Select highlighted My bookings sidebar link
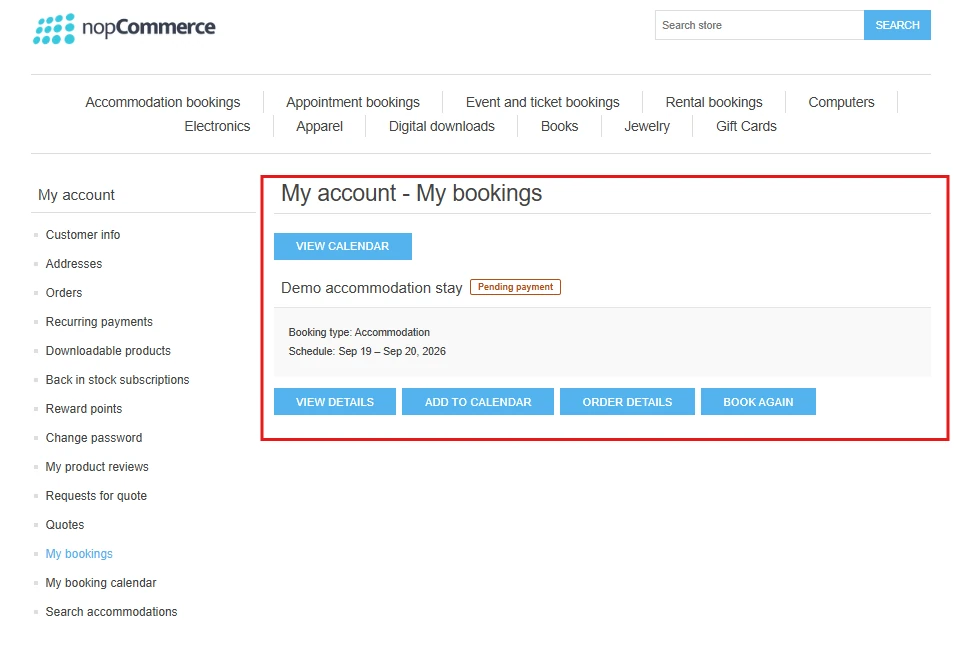This screenshot has width=972, height=647. pos(79,554)
